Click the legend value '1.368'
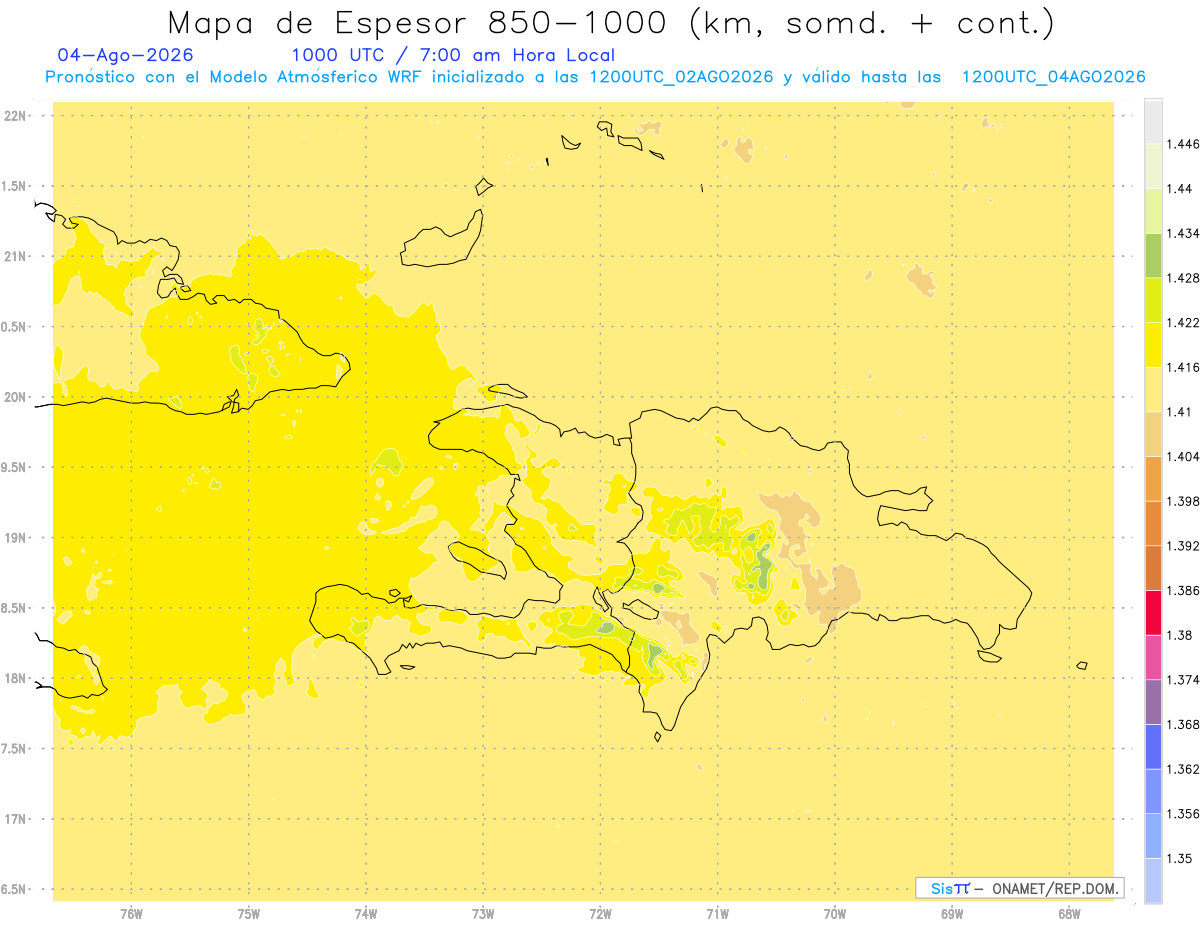Image resolution: width=1200 pixels, height=927 pixels. tap(1183, 724)
